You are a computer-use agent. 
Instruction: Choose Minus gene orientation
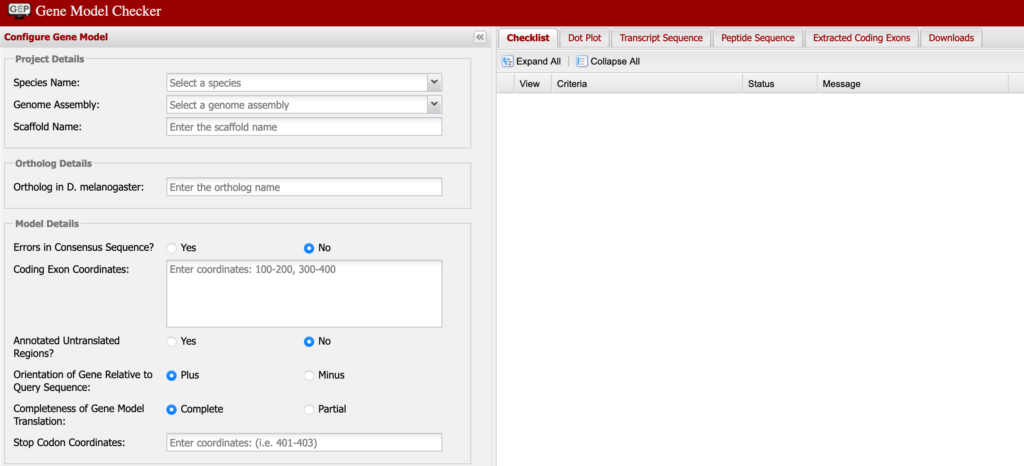[309, 375]
